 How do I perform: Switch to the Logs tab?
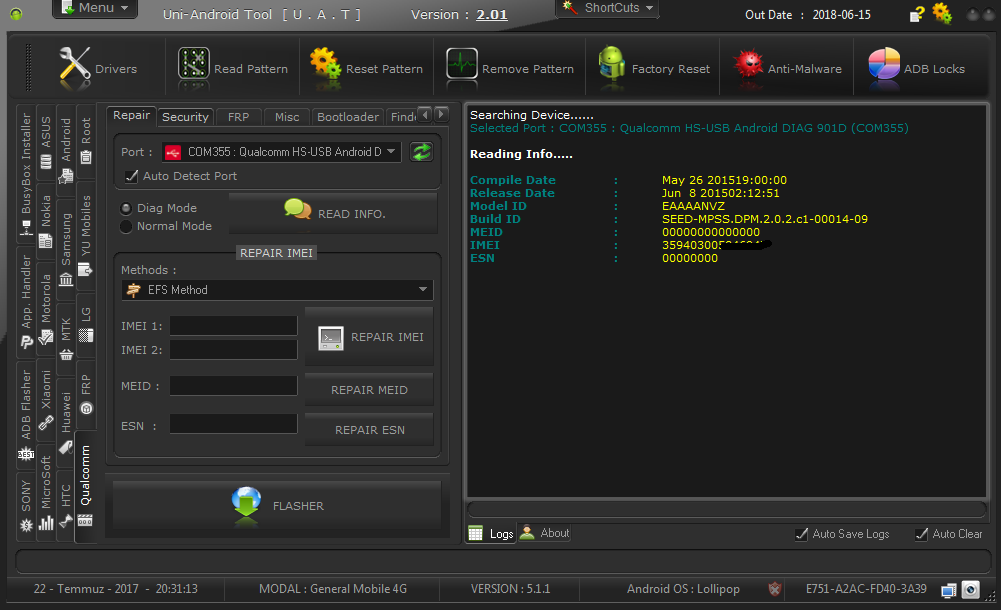(x=492, y=533)
